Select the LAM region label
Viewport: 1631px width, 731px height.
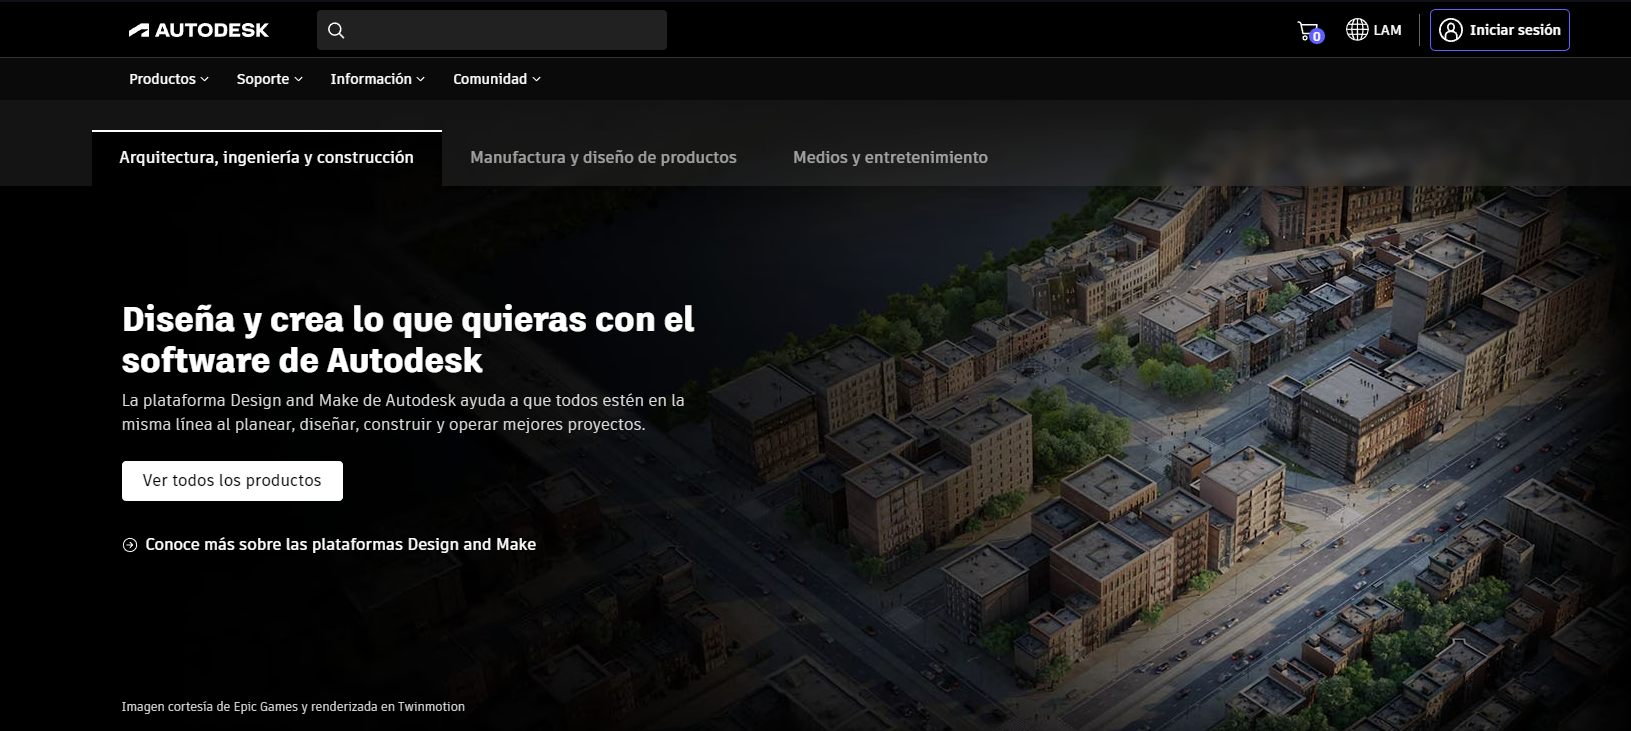point(1387,30)
